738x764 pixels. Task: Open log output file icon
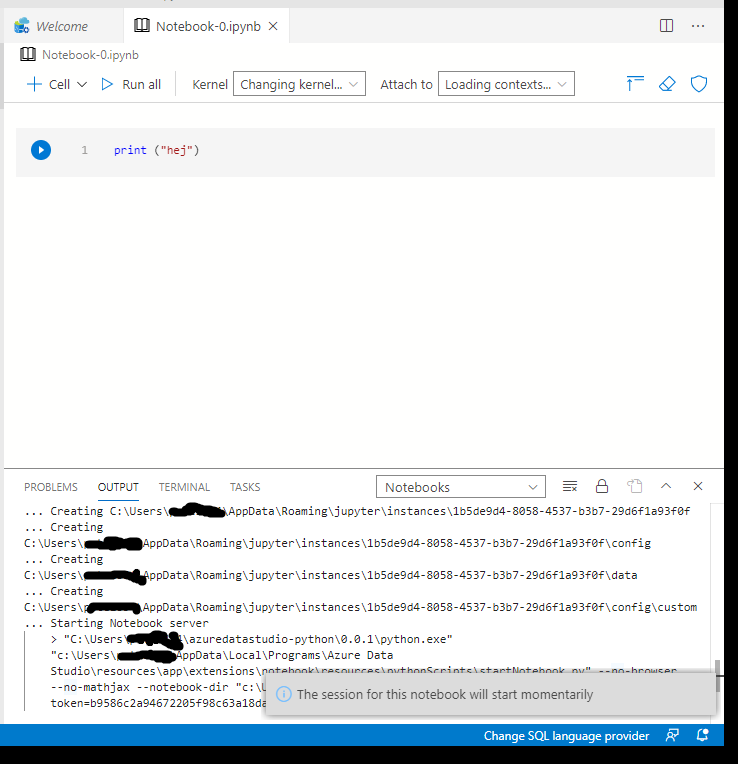pos(634,486)
